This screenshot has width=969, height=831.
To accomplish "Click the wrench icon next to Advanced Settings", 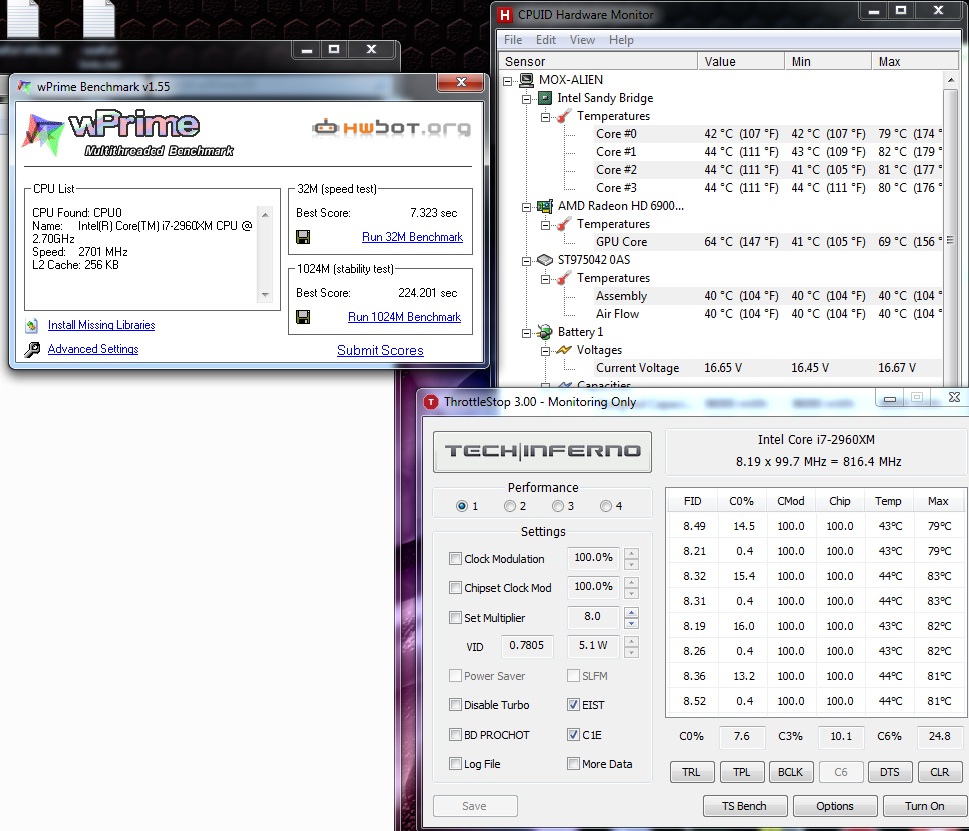I will point(32,350).
